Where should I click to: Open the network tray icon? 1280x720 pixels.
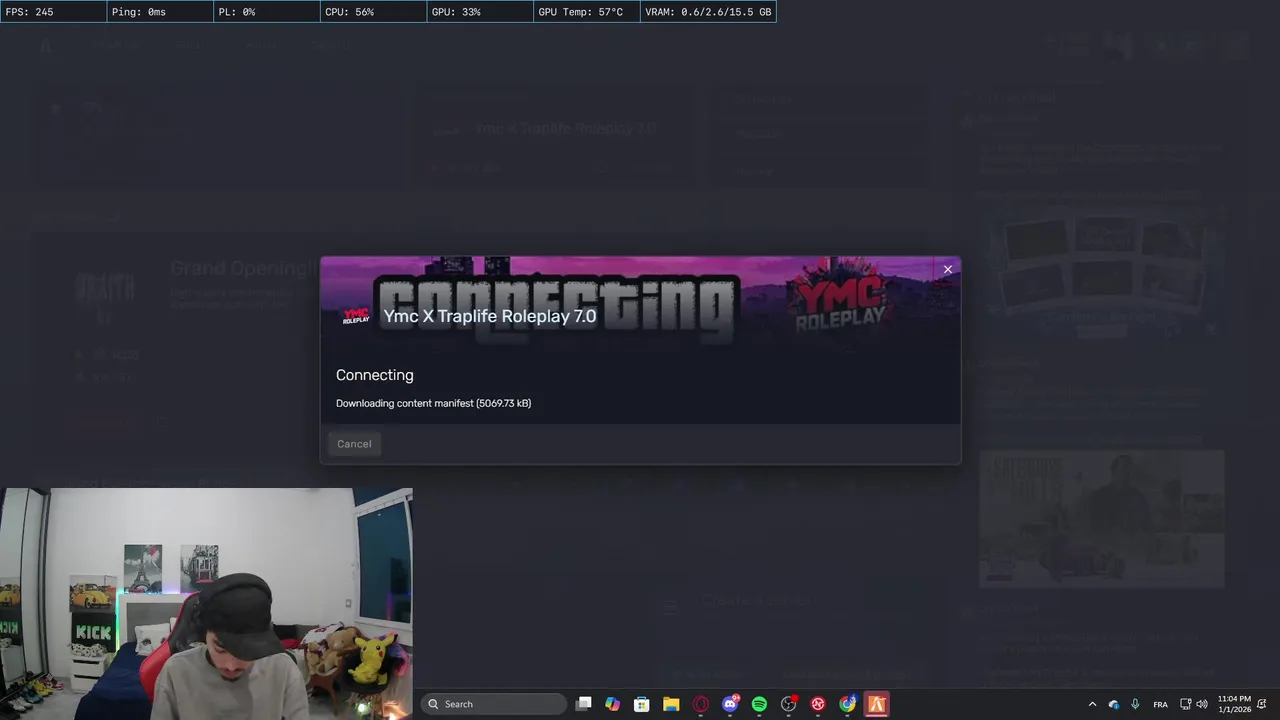(x=1186, y=704)
